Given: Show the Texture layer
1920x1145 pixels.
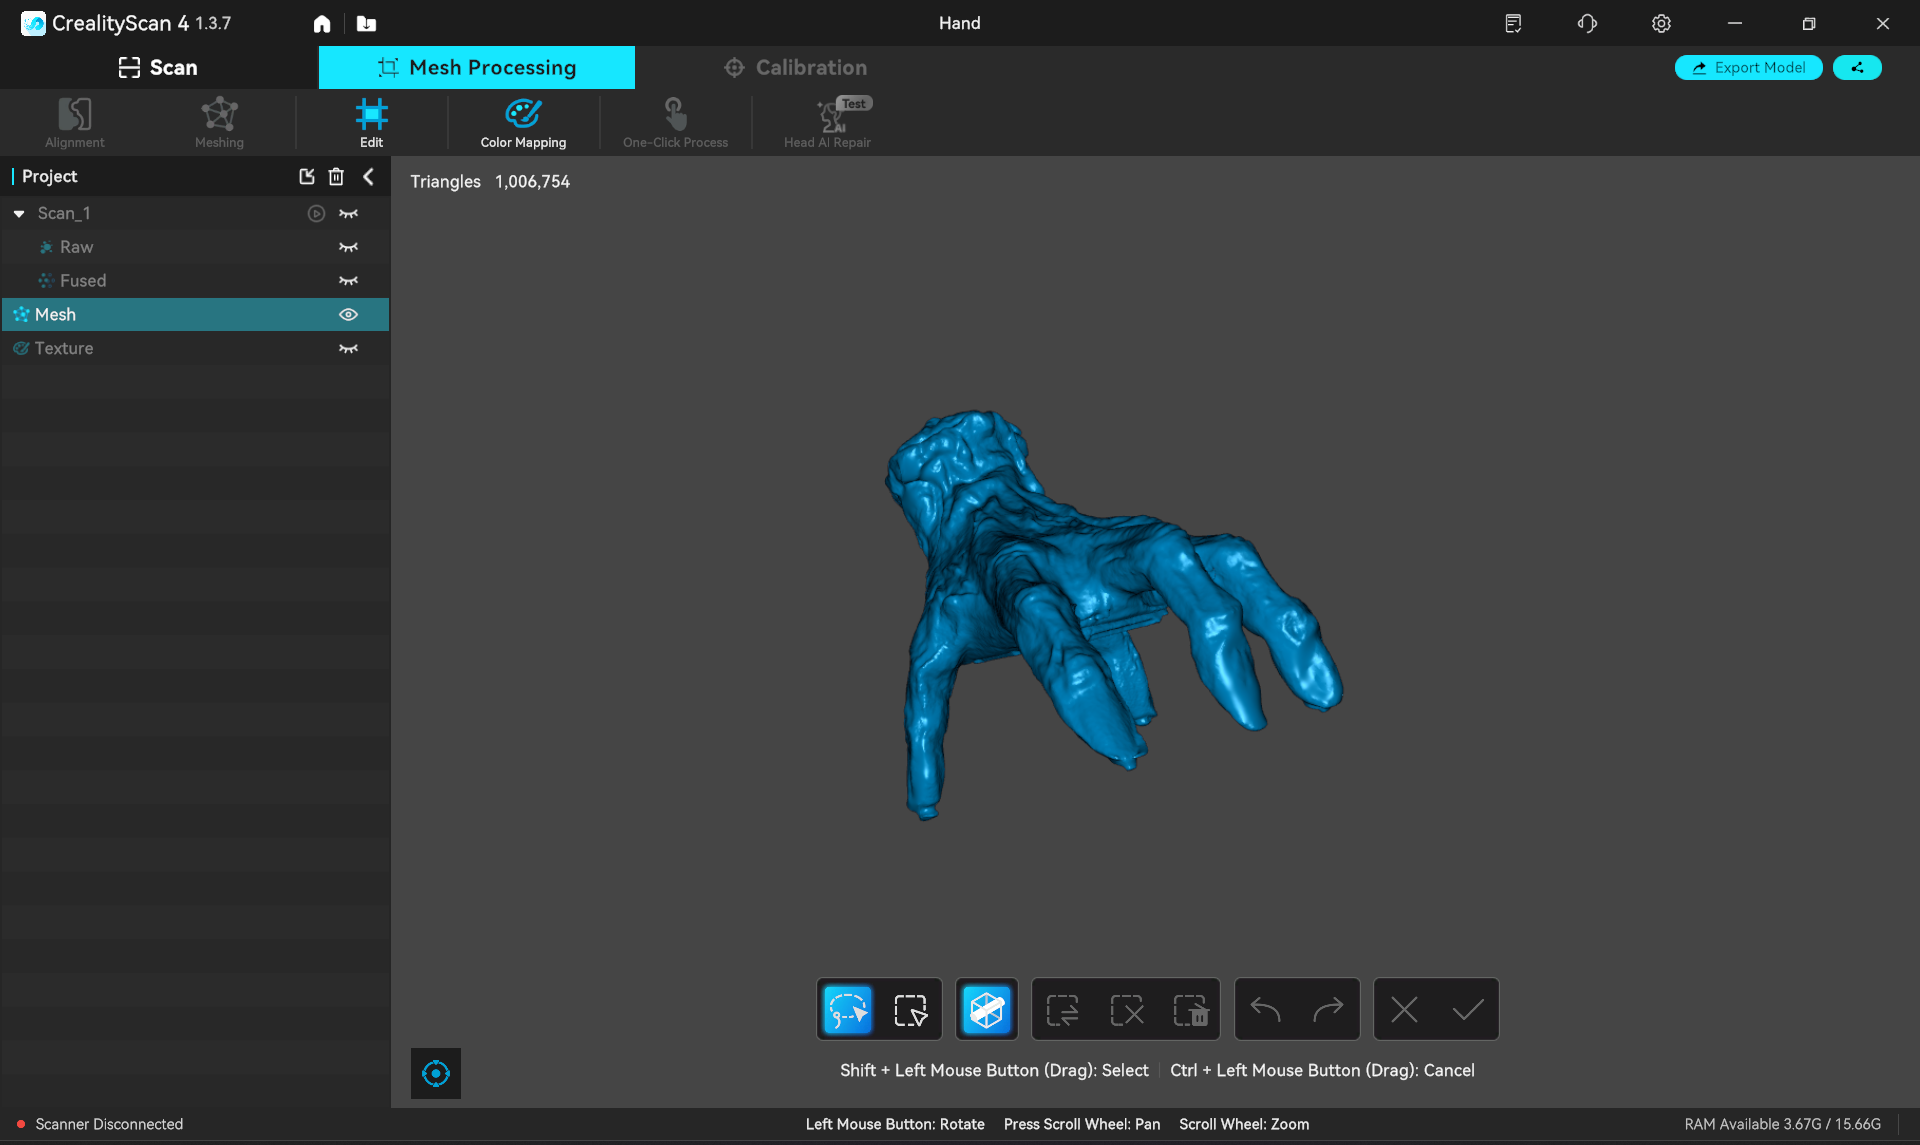Looking at the screenshot, I should tap(348, 349).
